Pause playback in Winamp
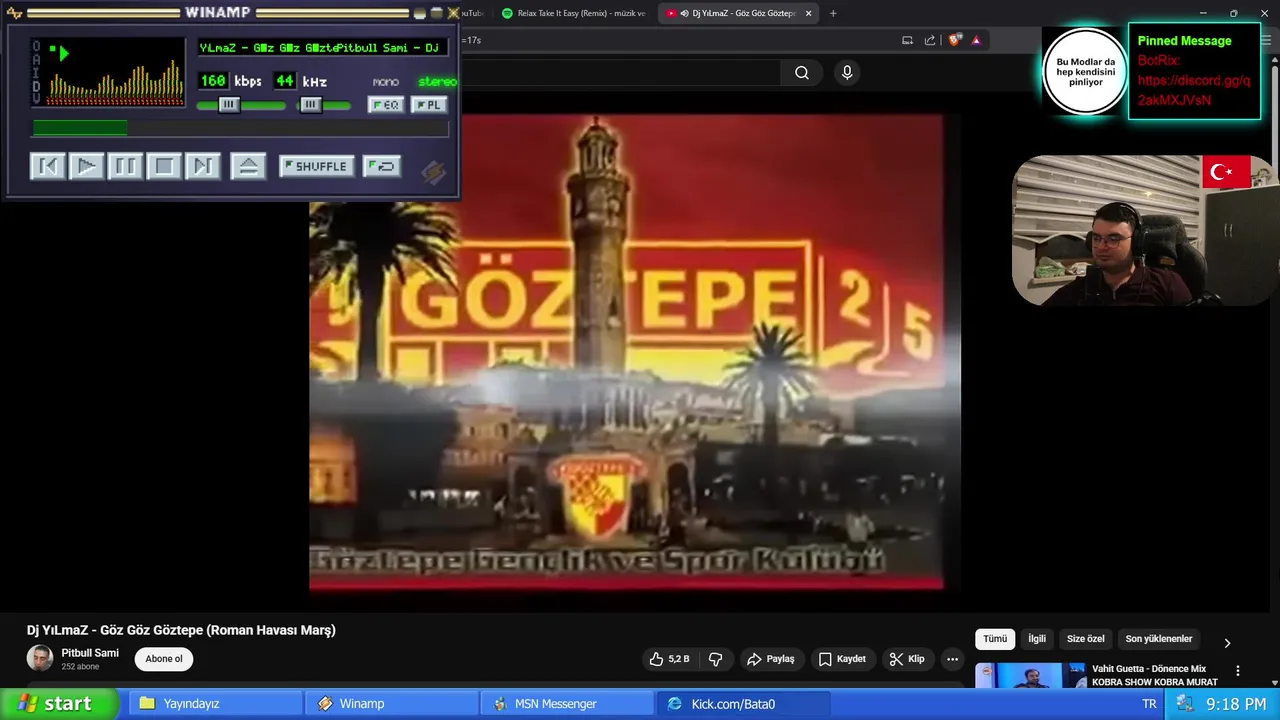The height and width of the screenshot is (720, 1280). coord(125,166)
